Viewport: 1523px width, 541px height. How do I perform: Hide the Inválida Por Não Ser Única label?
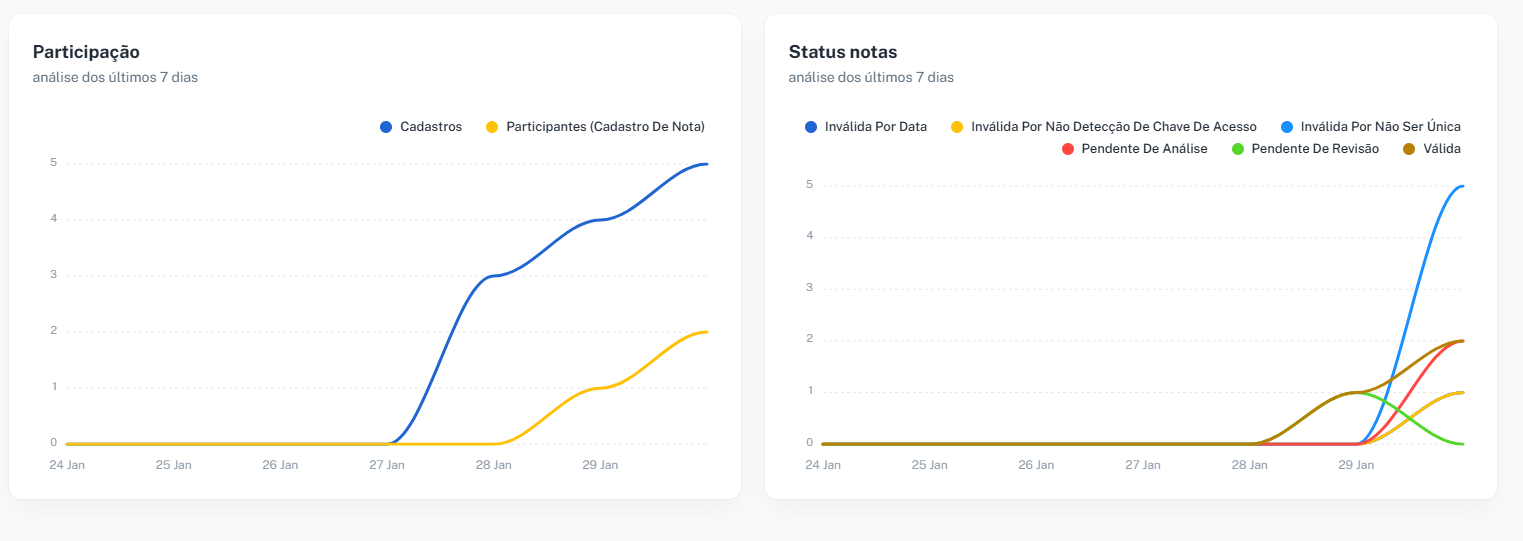[x=1381, y=127]
